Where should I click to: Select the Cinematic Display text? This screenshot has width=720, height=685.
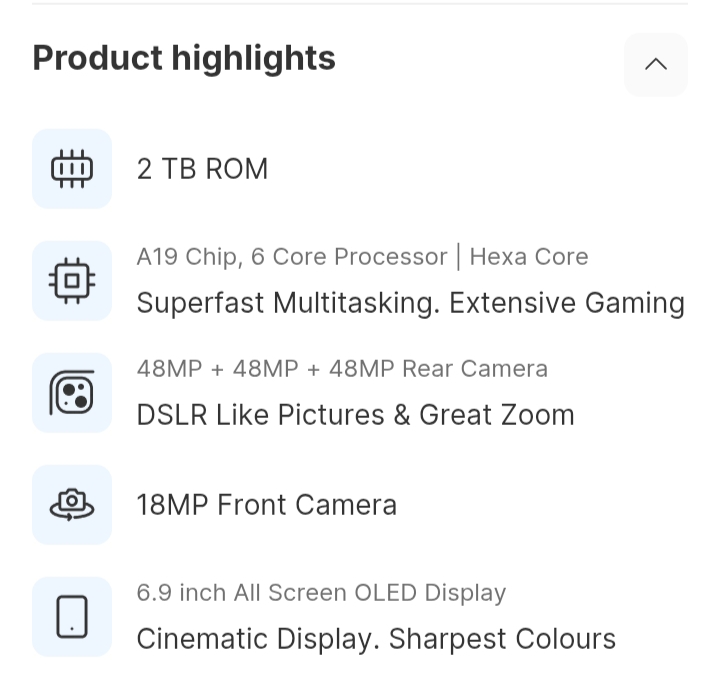pyautogui.click(x=256, y=639)
